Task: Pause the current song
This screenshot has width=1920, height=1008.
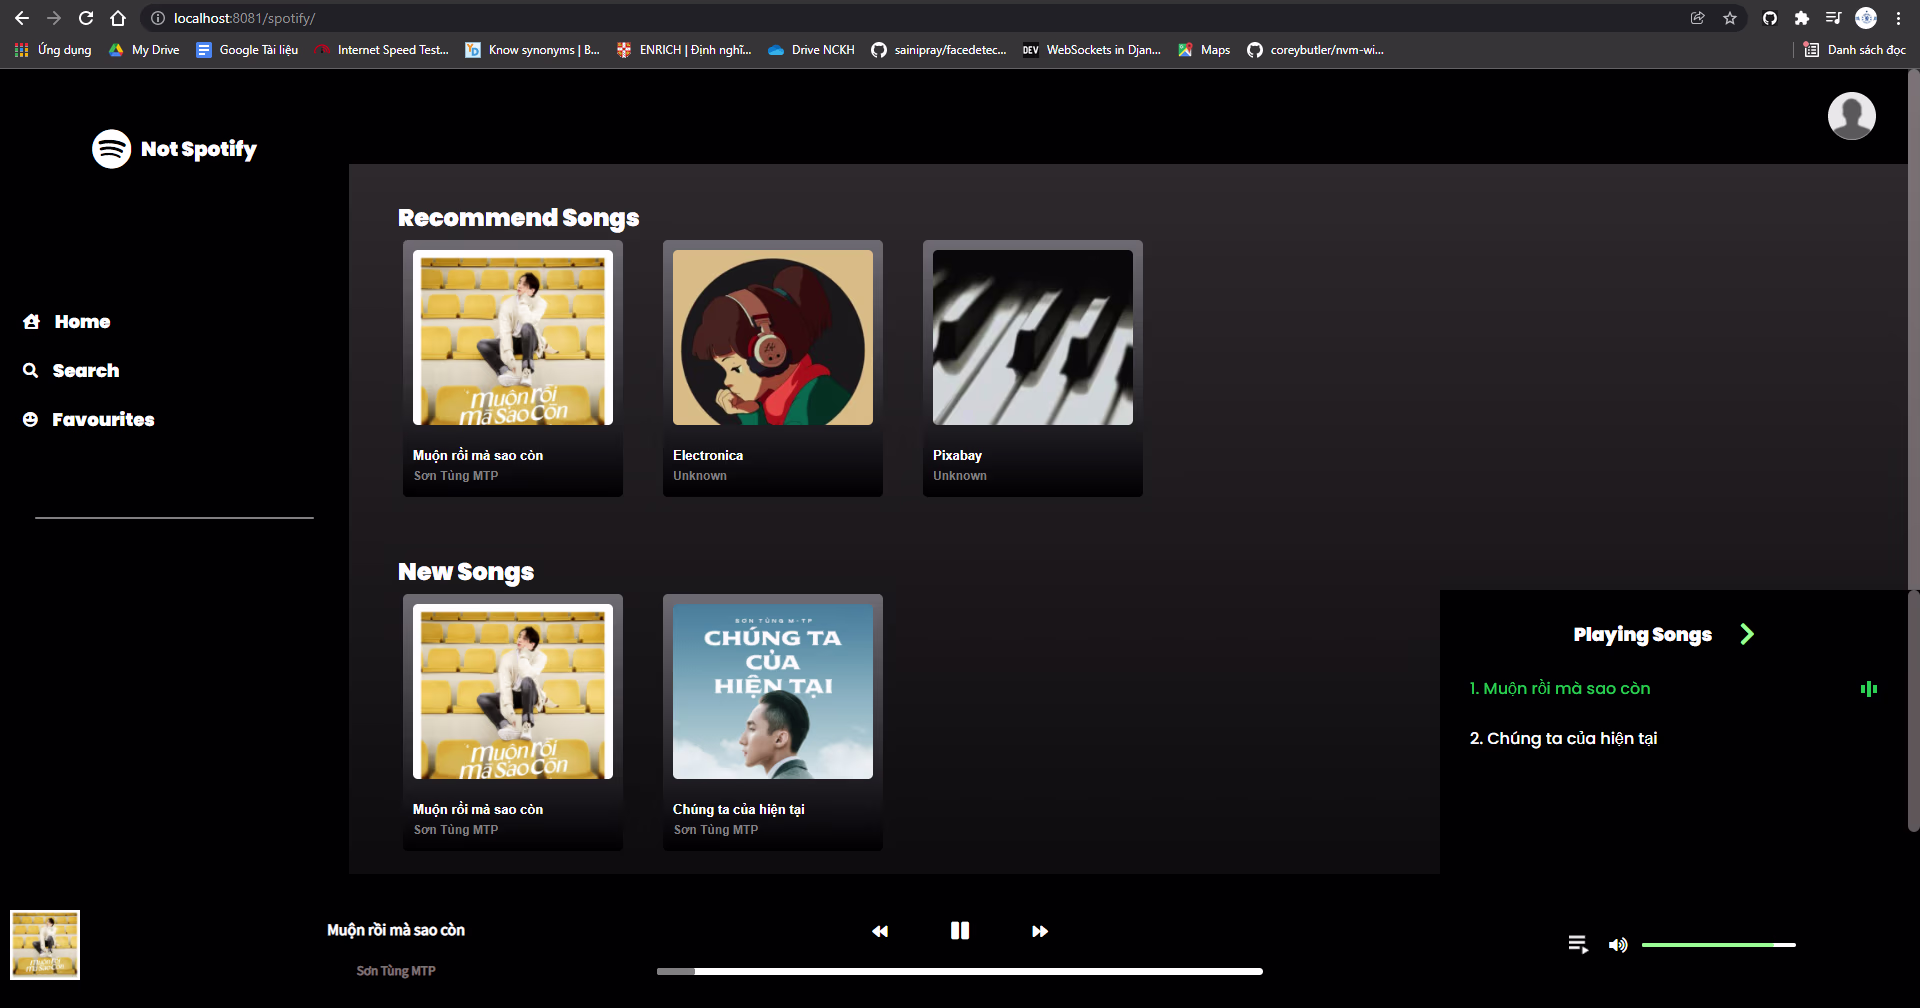Action: [960, 931]
